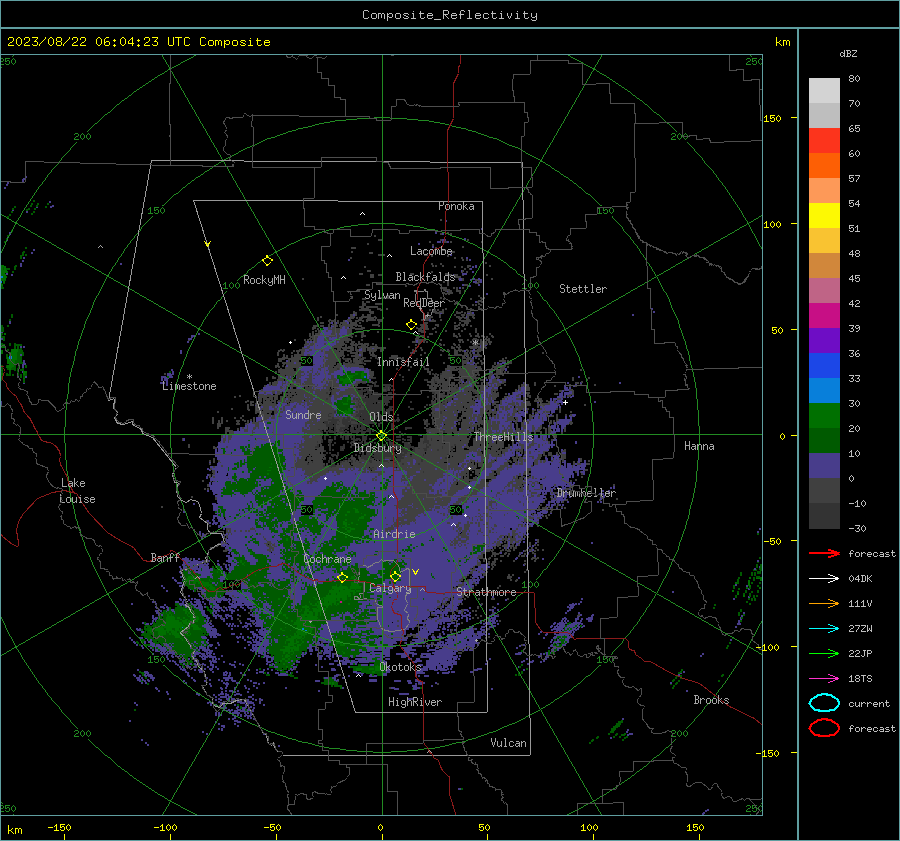Select the slate-violet 0–10 dBZ swatch
900x841 pixels.
(824, 466)
